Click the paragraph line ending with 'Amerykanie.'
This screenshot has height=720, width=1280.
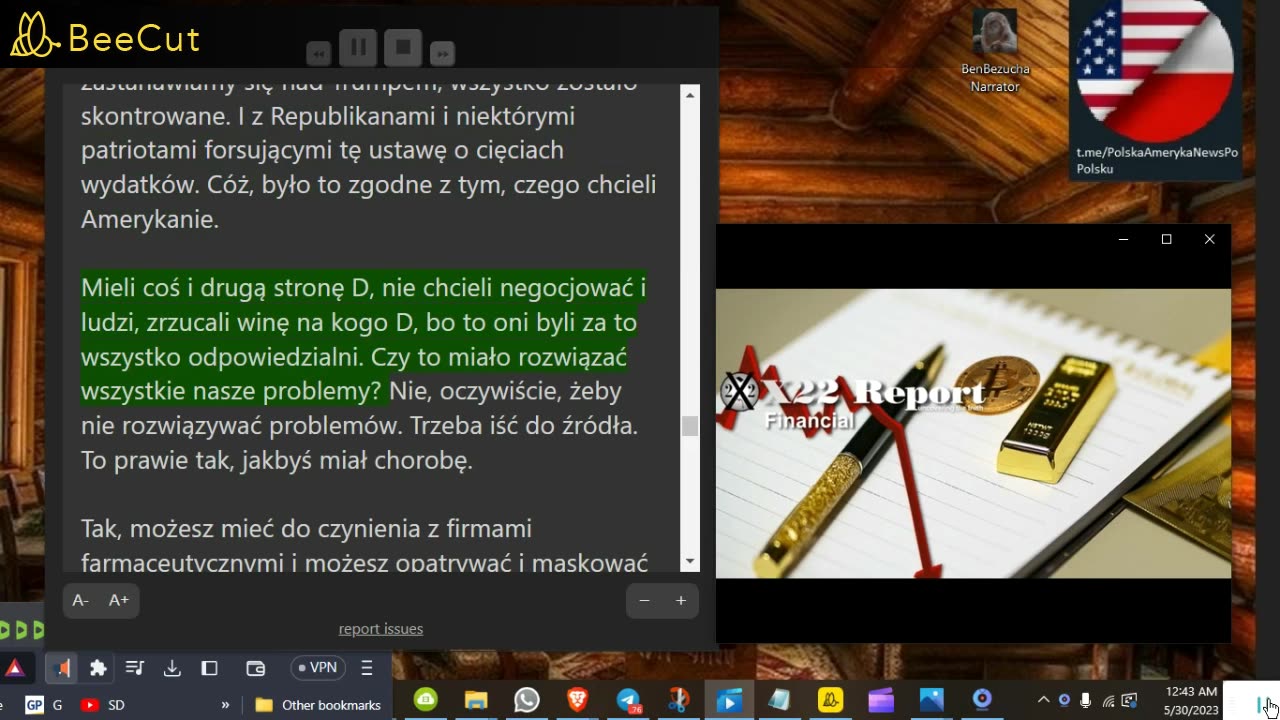(150, 219)
